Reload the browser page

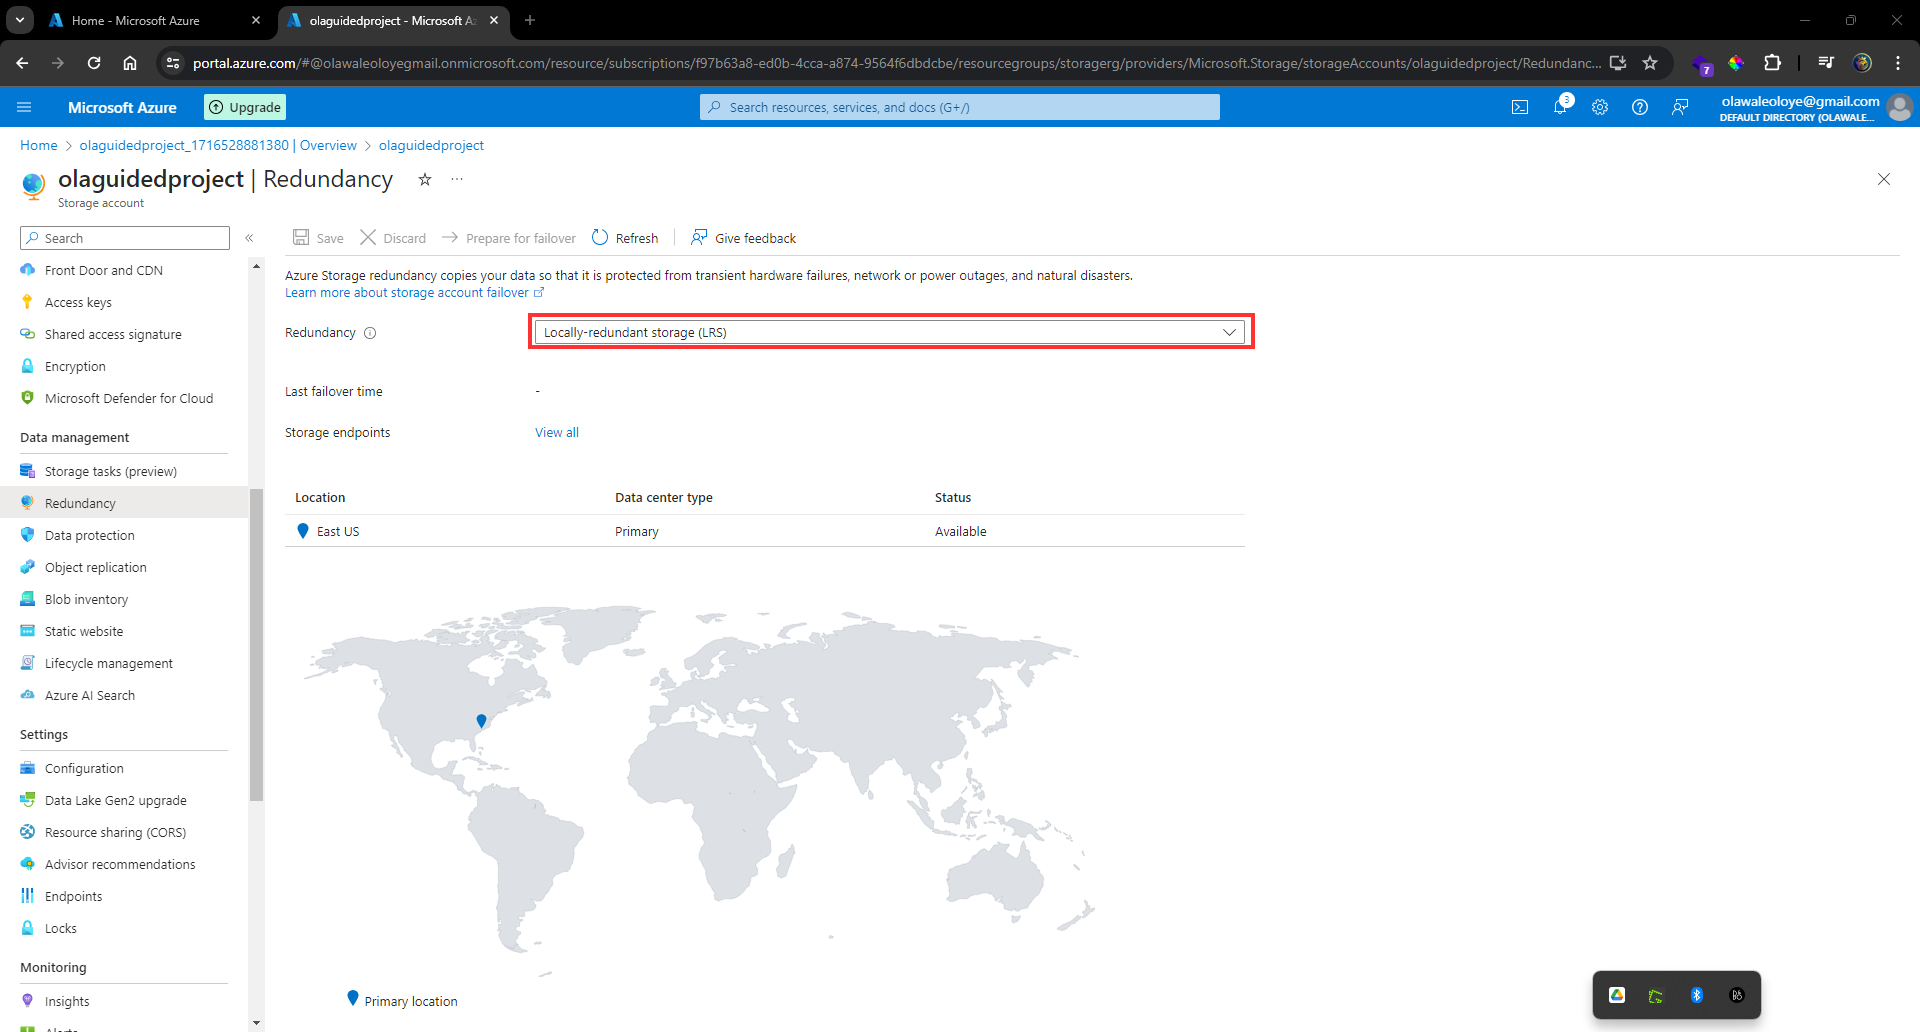coord(94,63)
